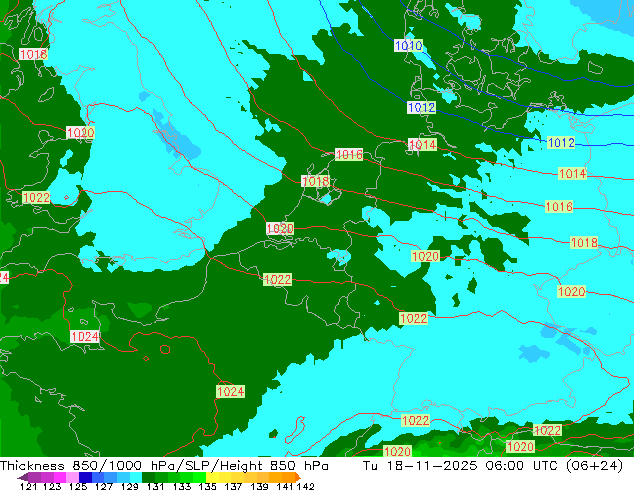Click the legend value 142
Screen dimensions: 634x490
click(305, 486)
